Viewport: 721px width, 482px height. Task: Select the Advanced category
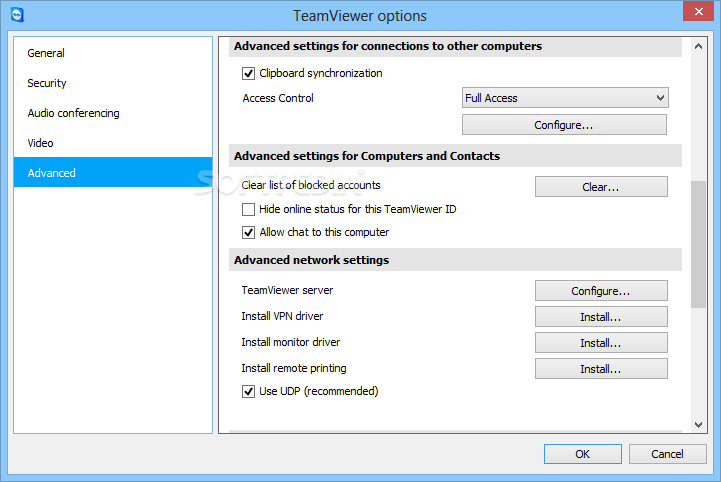[x=52, y=173]
